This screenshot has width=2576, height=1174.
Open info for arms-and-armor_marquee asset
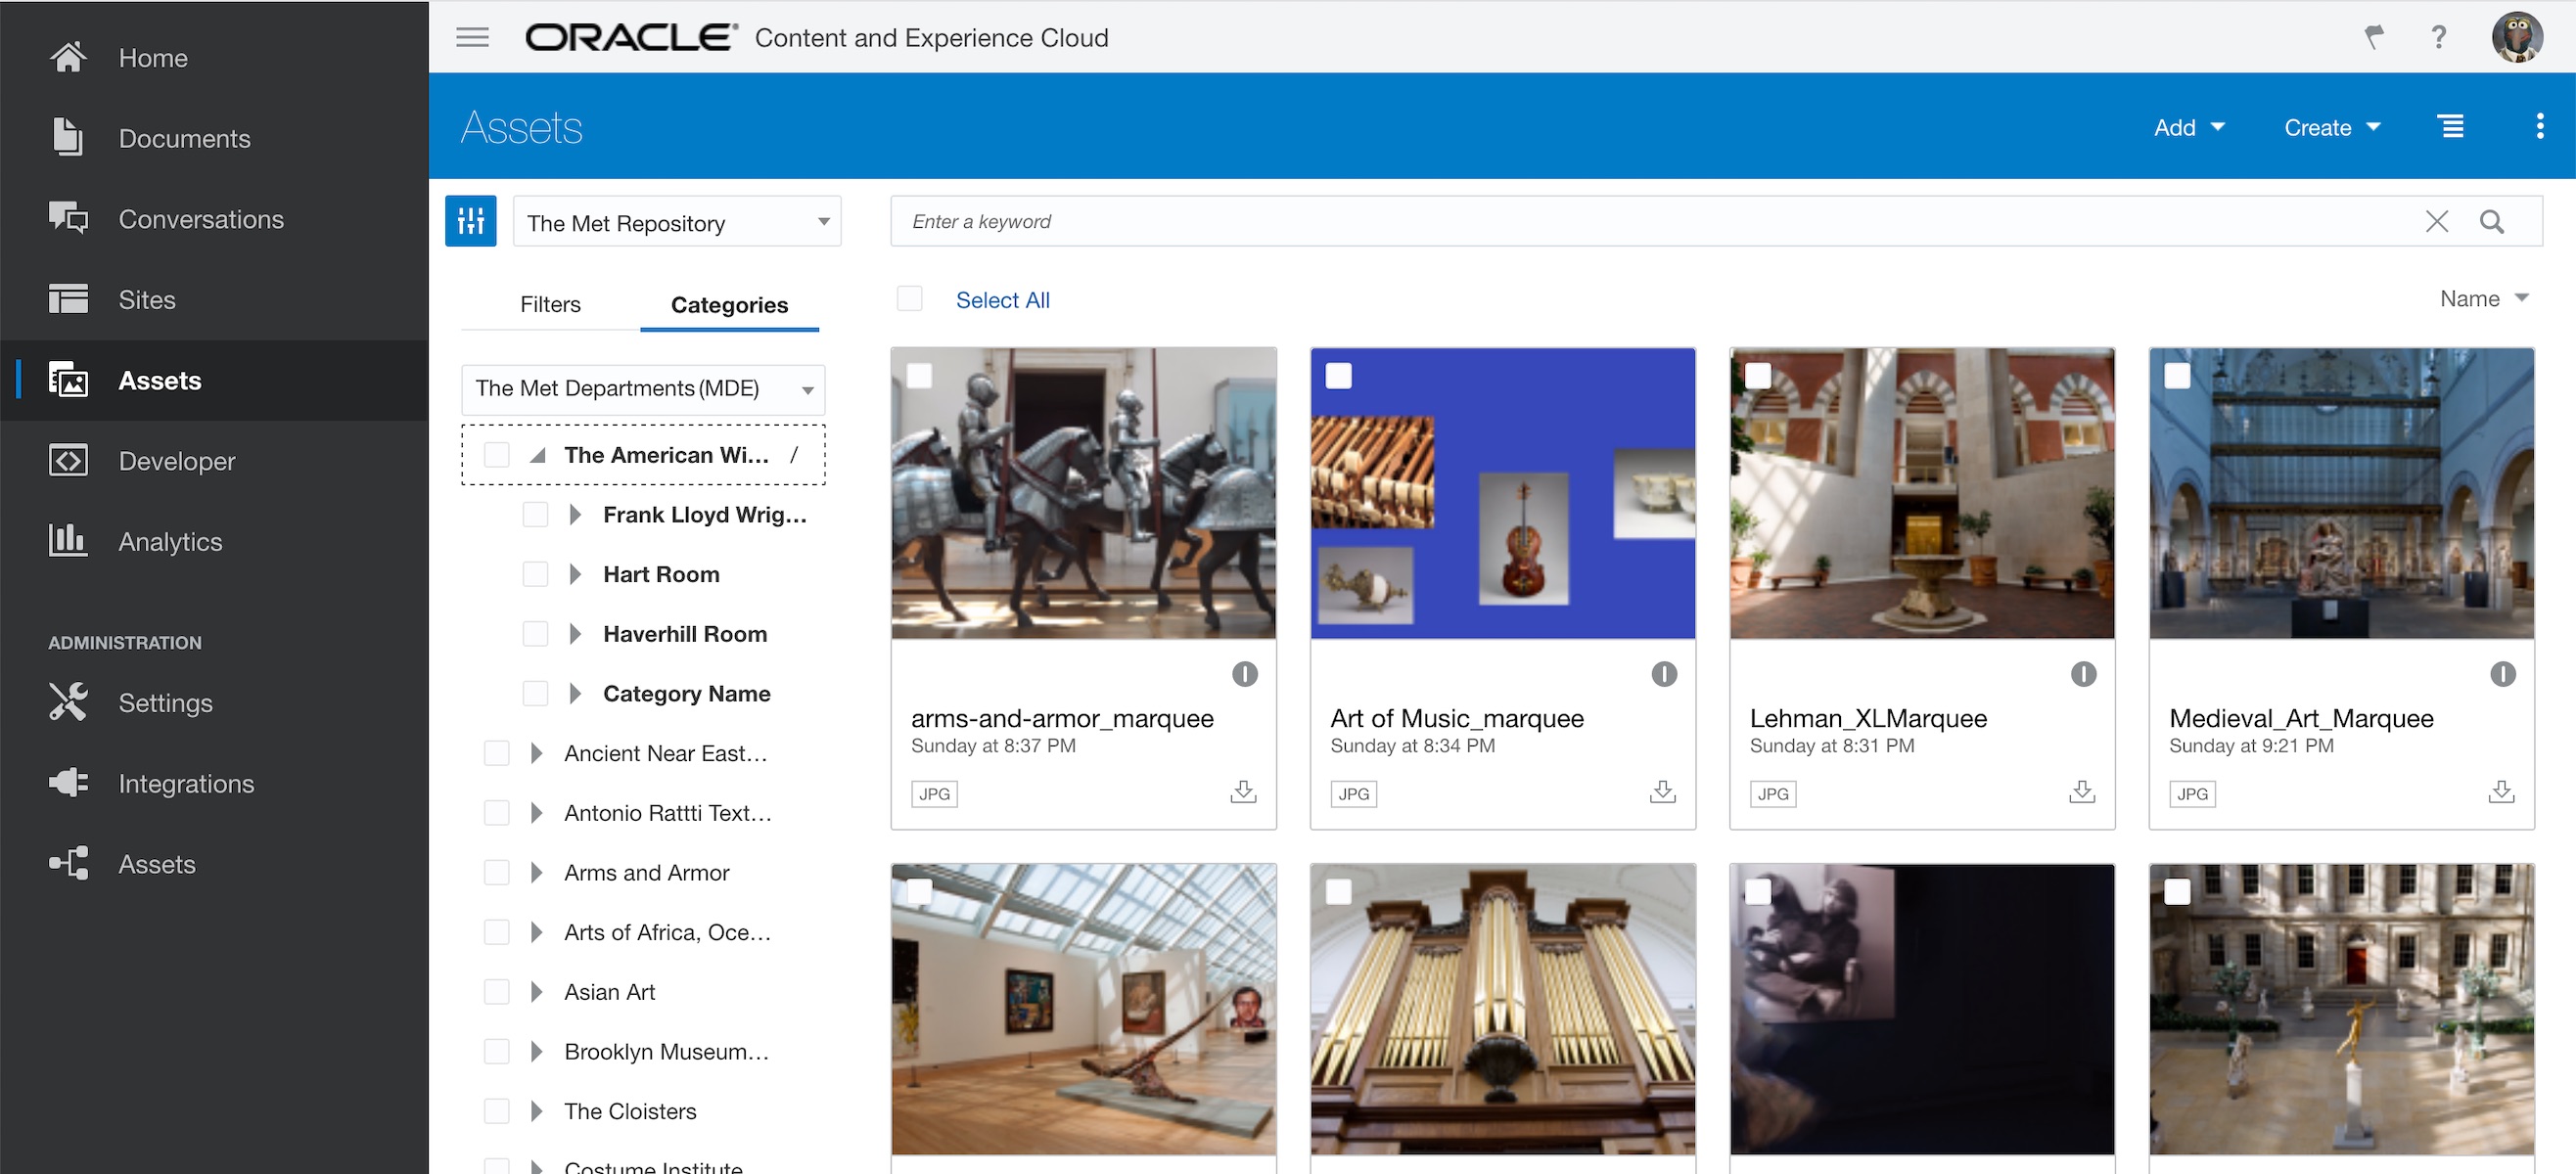click(x=1244, y=674)
